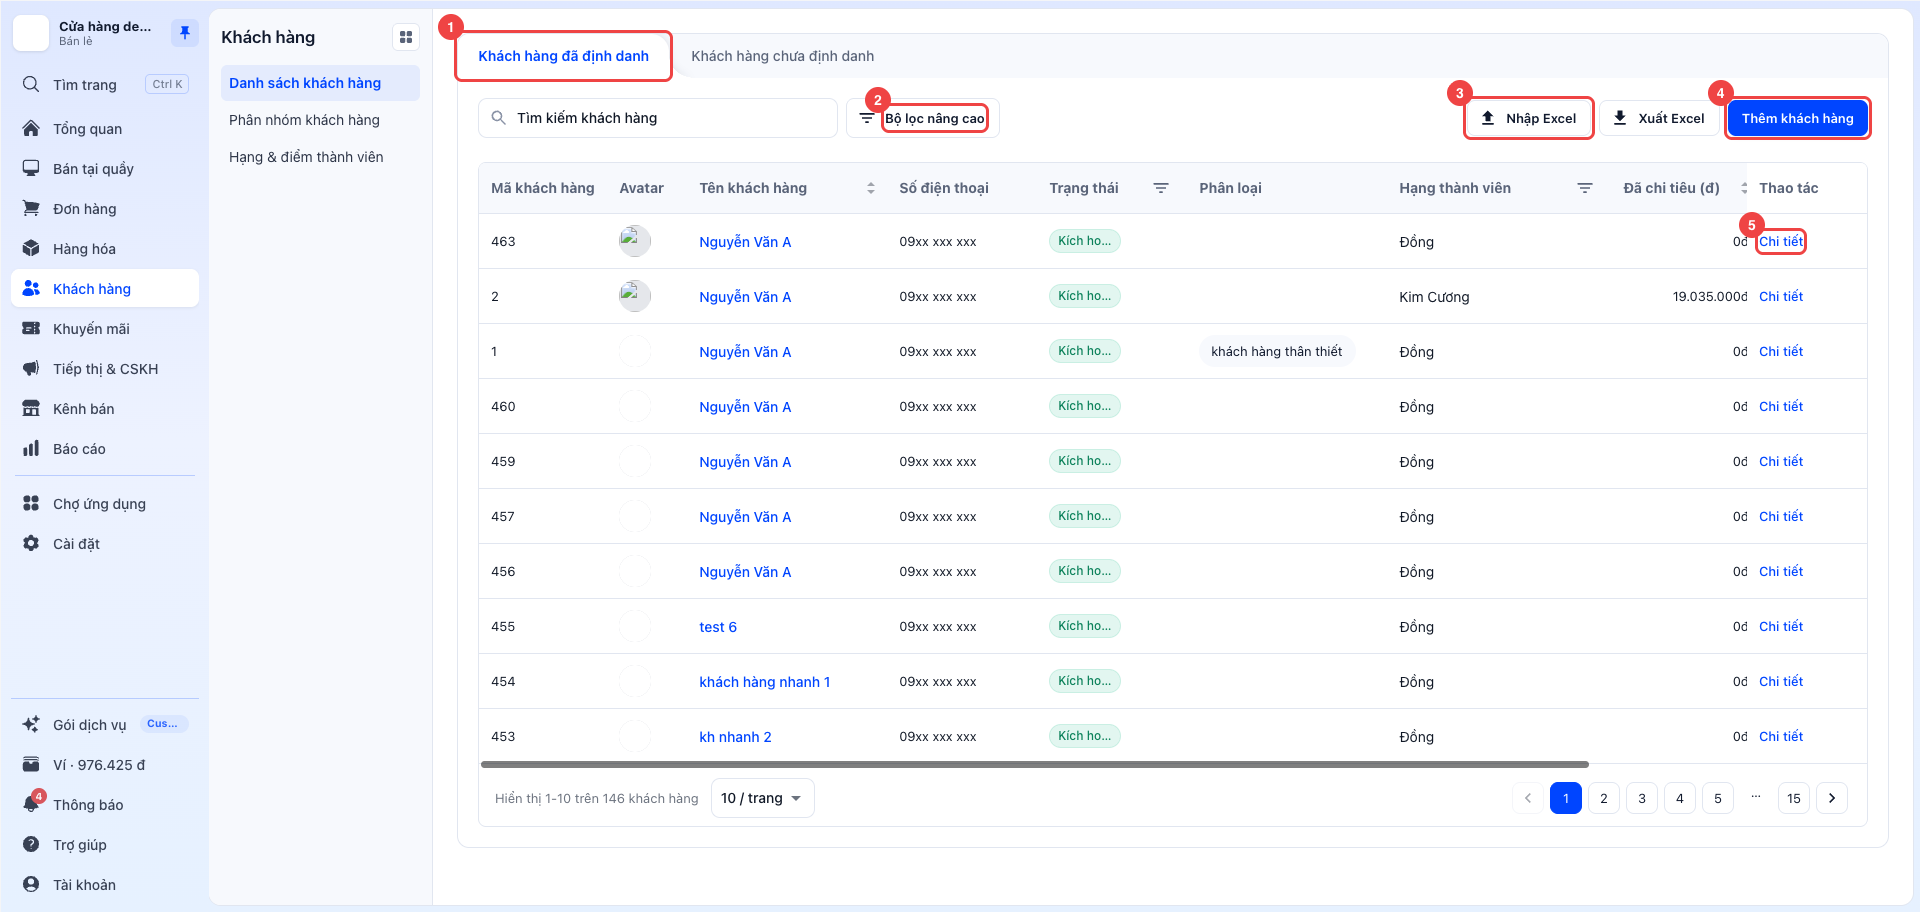
Task: Open Chi tiết for customer 463
Action: pyautogui.click(x=1781, y=241)
